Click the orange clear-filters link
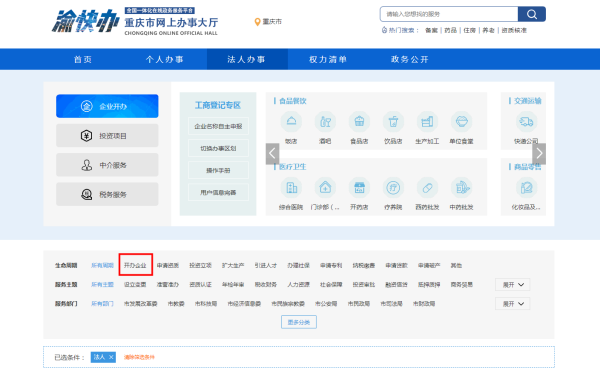 pyautogui.click(x=139, y=357)
